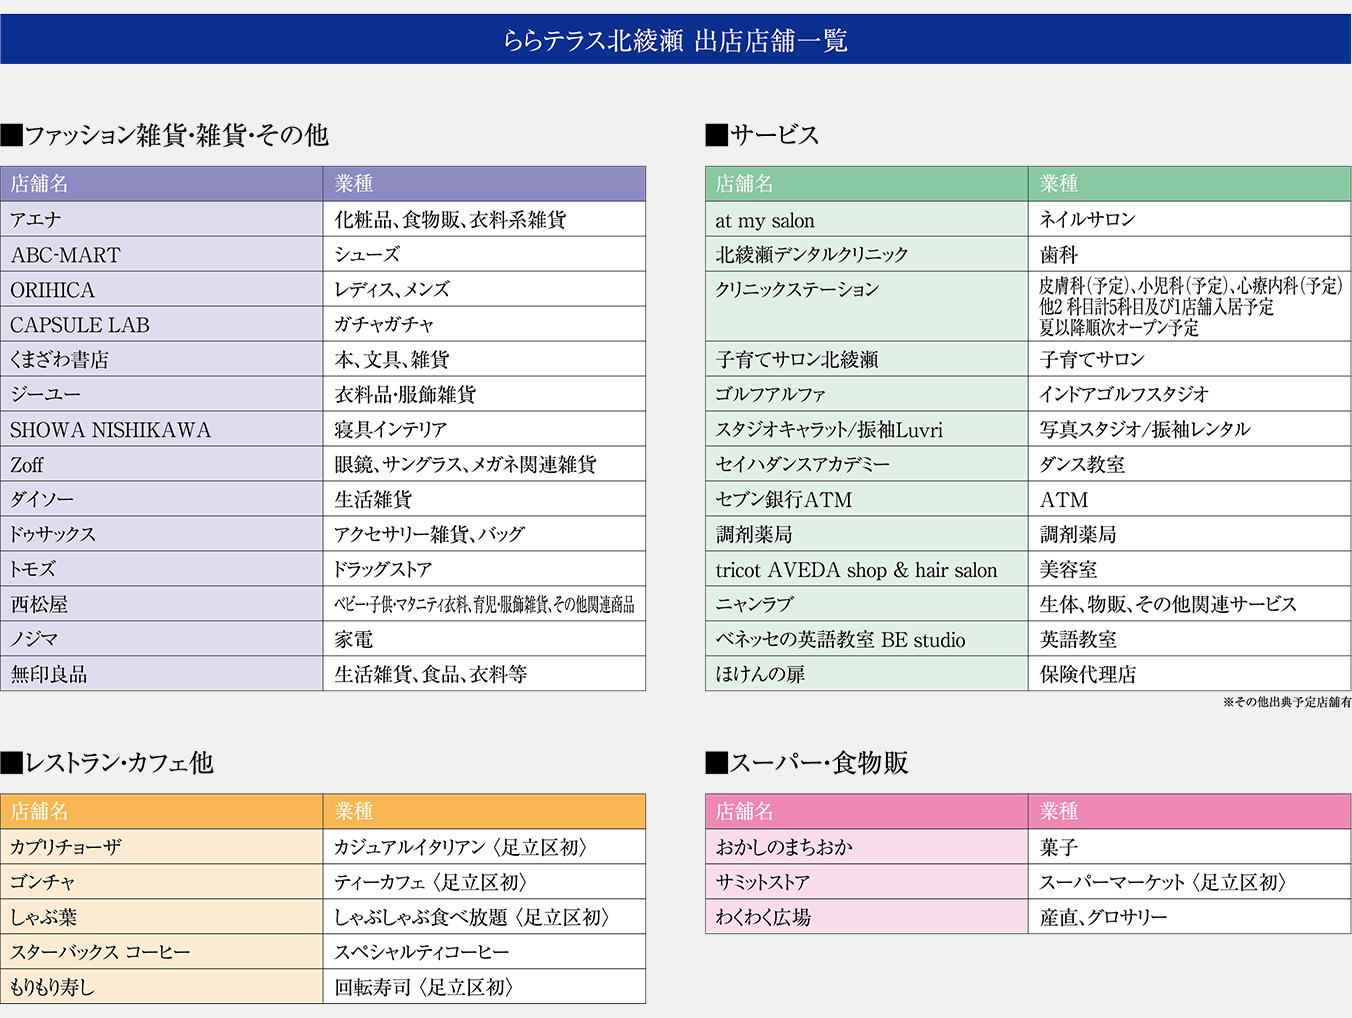Click the ネイルサロン category cell
This screenshot has width=1352, height=1018.
pos(1189,219)
